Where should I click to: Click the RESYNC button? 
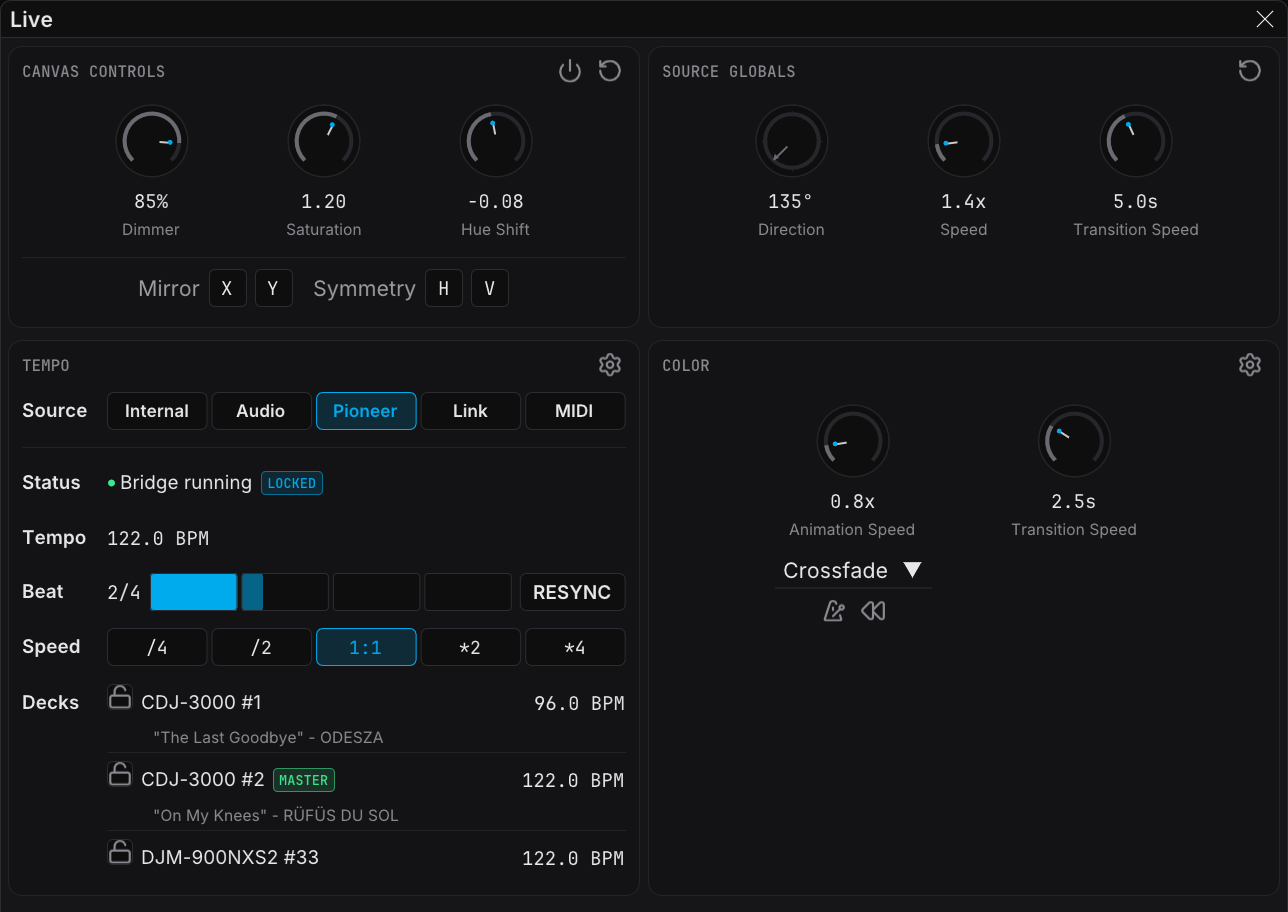[572, 592]
